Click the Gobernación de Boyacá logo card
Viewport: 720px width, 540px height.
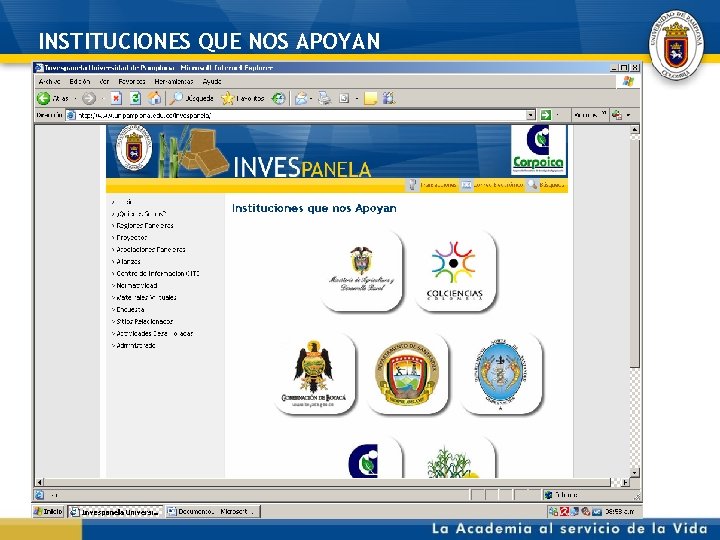(314, 374)
